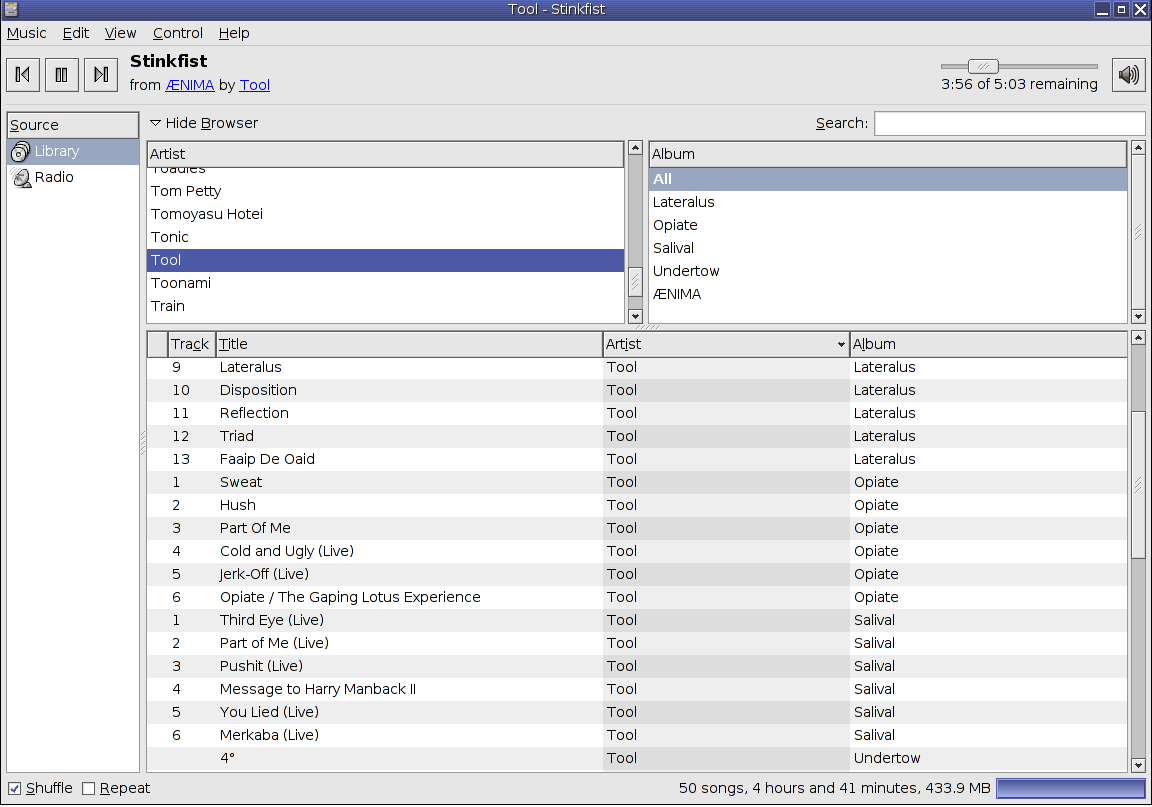Collapse the browser with Hide Browser

tap(203, 122)
